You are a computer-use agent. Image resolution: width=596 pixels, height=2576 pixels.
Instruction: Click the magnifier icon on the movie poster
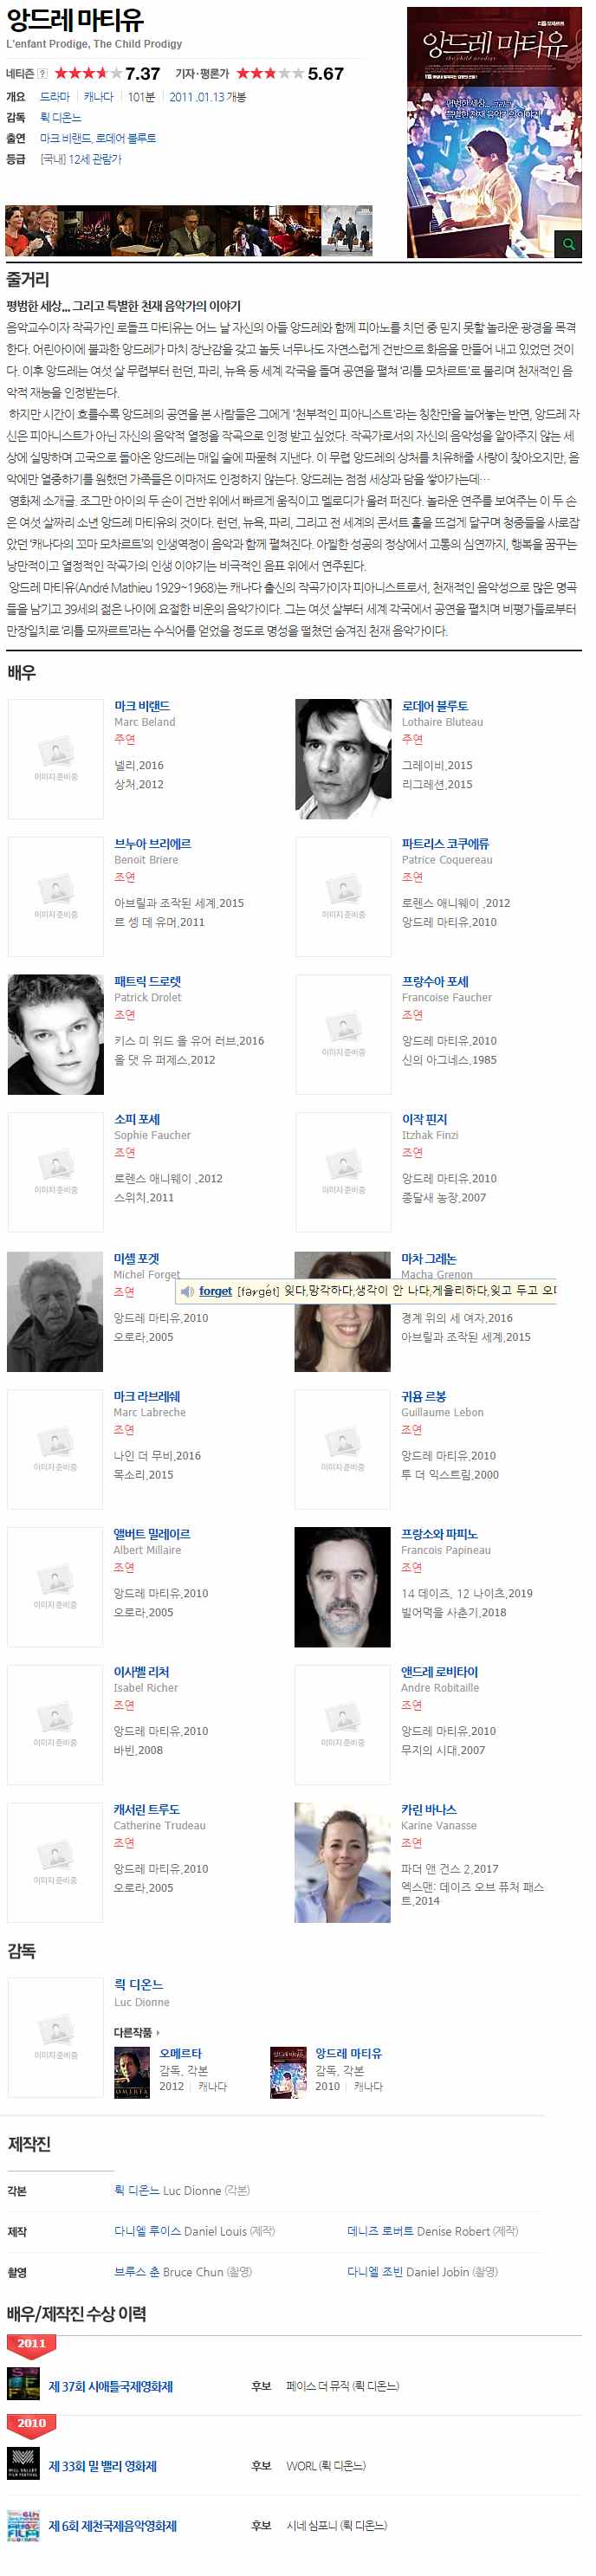coord(569,244)
